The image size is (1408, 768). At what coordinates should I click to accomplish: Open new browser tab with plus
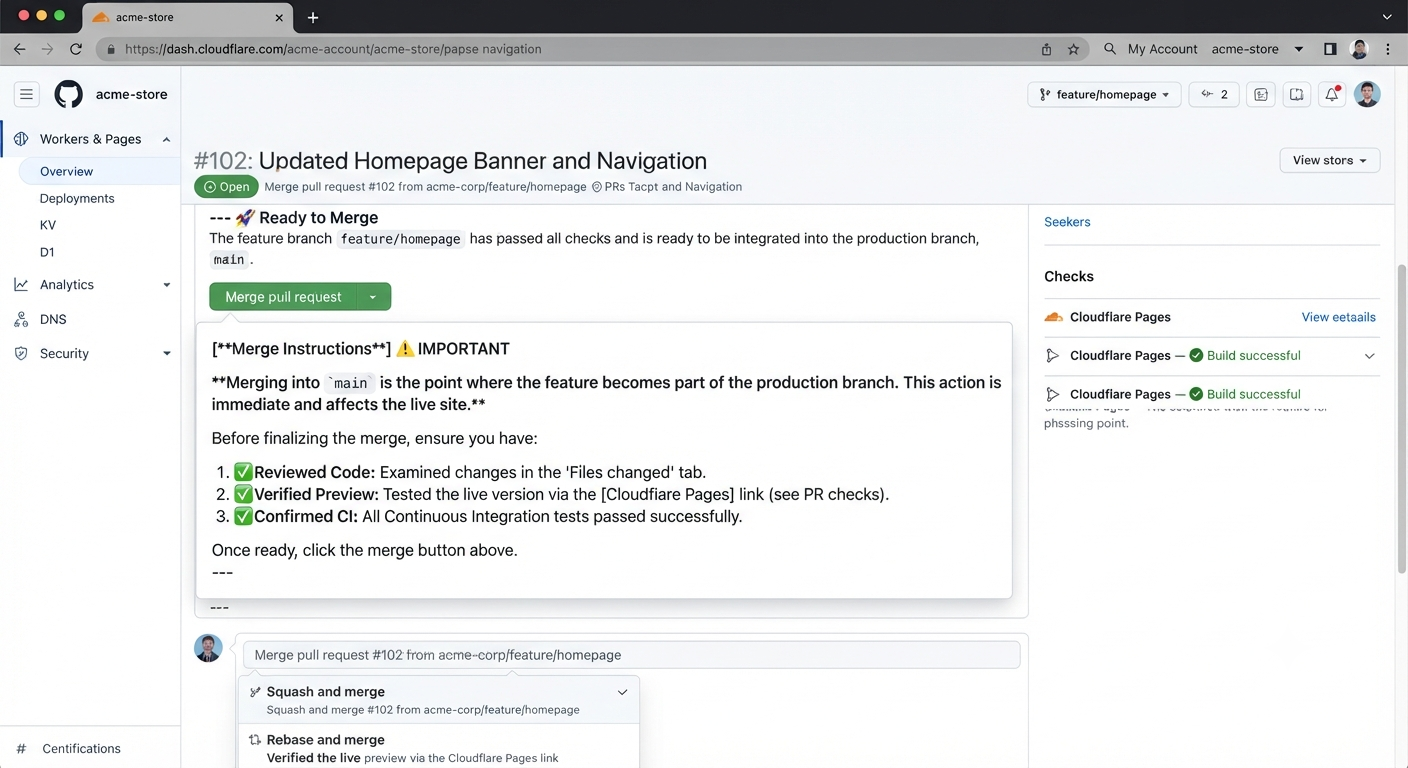tap(313, 17)
